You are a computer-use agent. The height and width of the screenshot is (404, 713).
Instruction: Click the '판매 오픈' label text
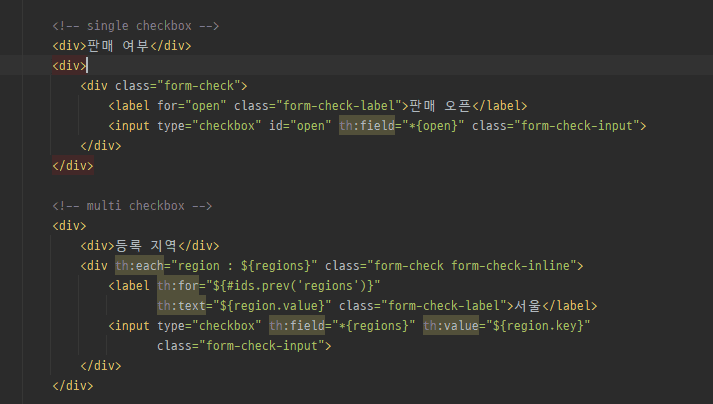coord(440,106)
